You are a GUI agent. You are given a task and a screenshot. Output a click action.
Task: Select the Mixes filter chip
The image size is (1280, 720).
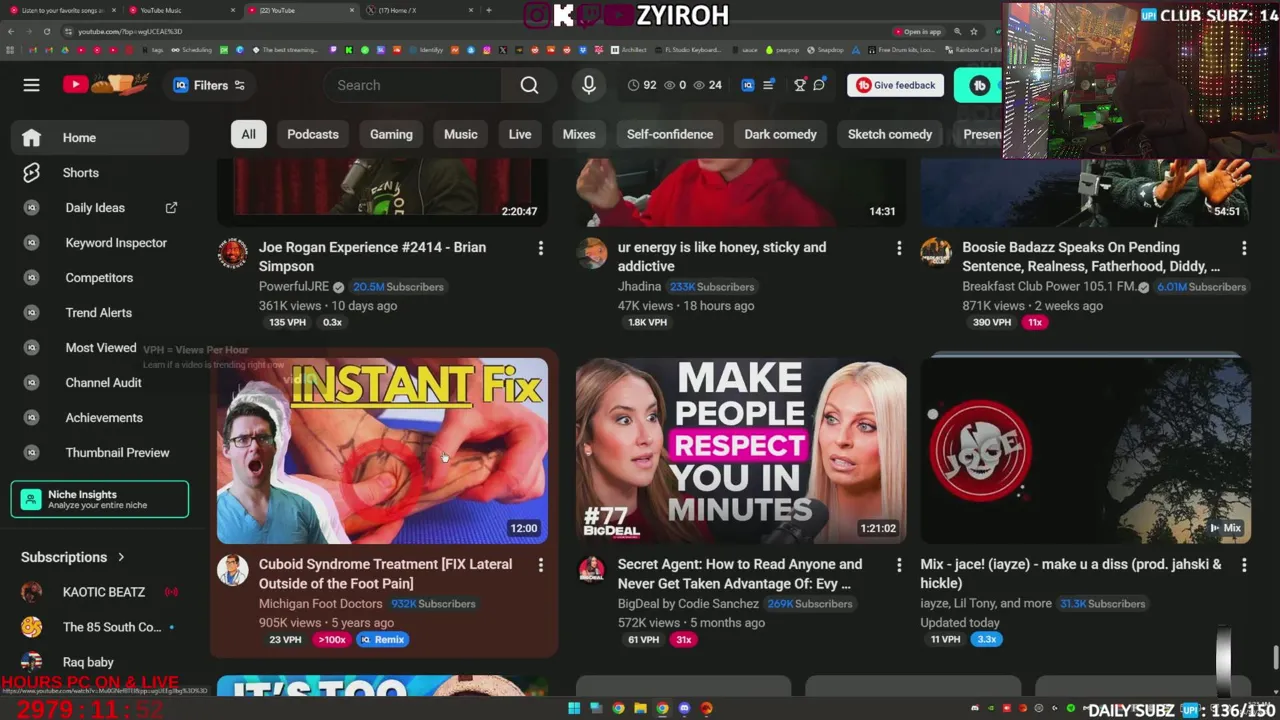(579, 134)
